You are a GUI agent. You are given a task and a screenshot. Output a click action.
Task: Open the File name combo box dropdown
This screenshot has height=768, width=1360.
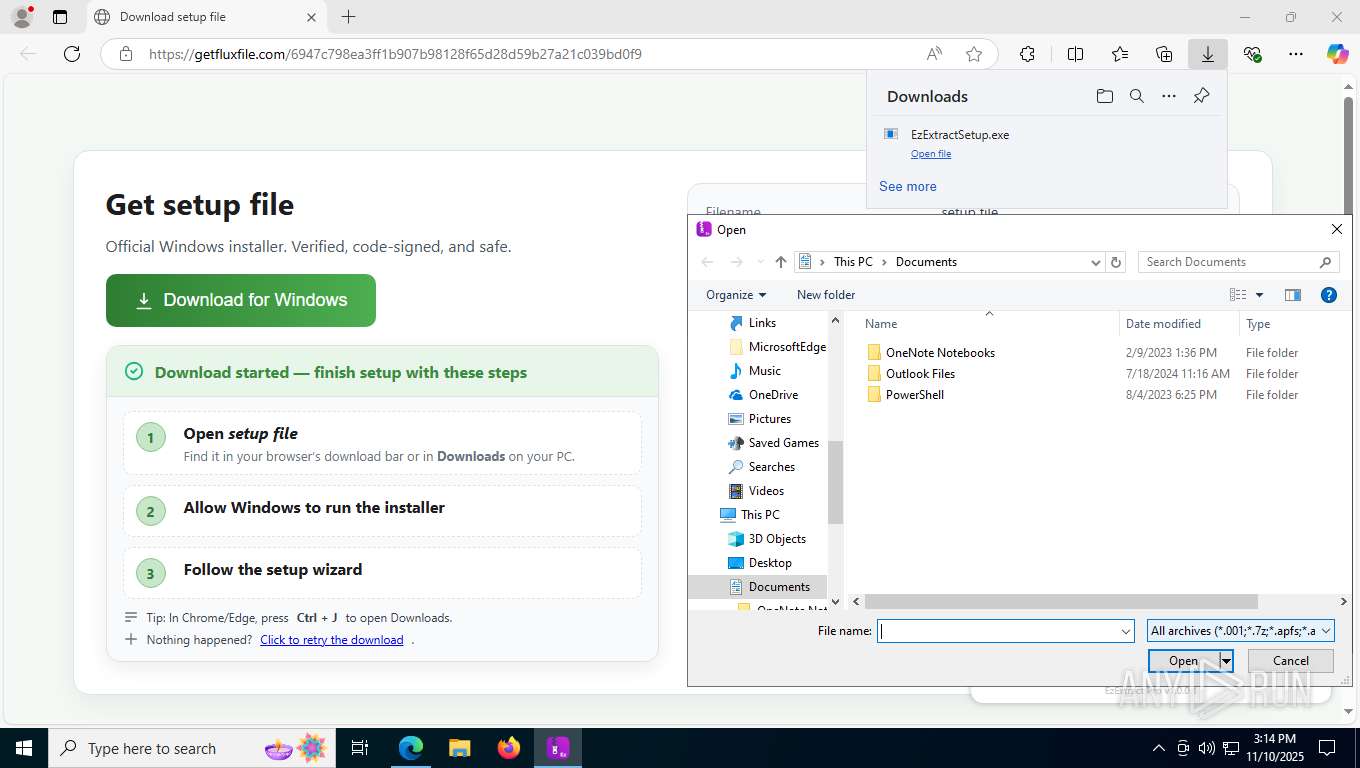(x=1126, y=631)
